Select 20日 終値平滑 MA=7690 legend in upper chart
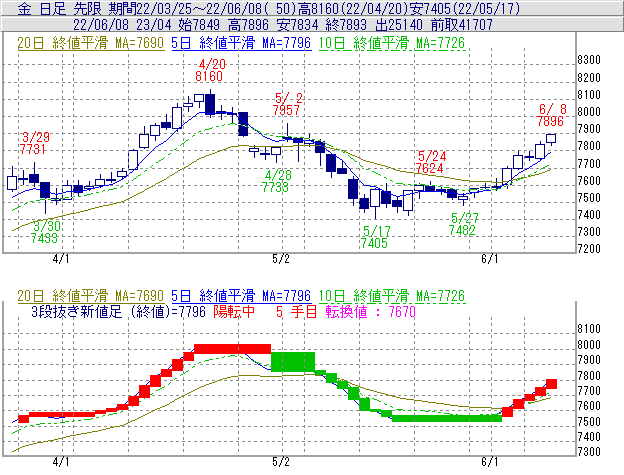The image size is (624, 475). coord(91,43)
